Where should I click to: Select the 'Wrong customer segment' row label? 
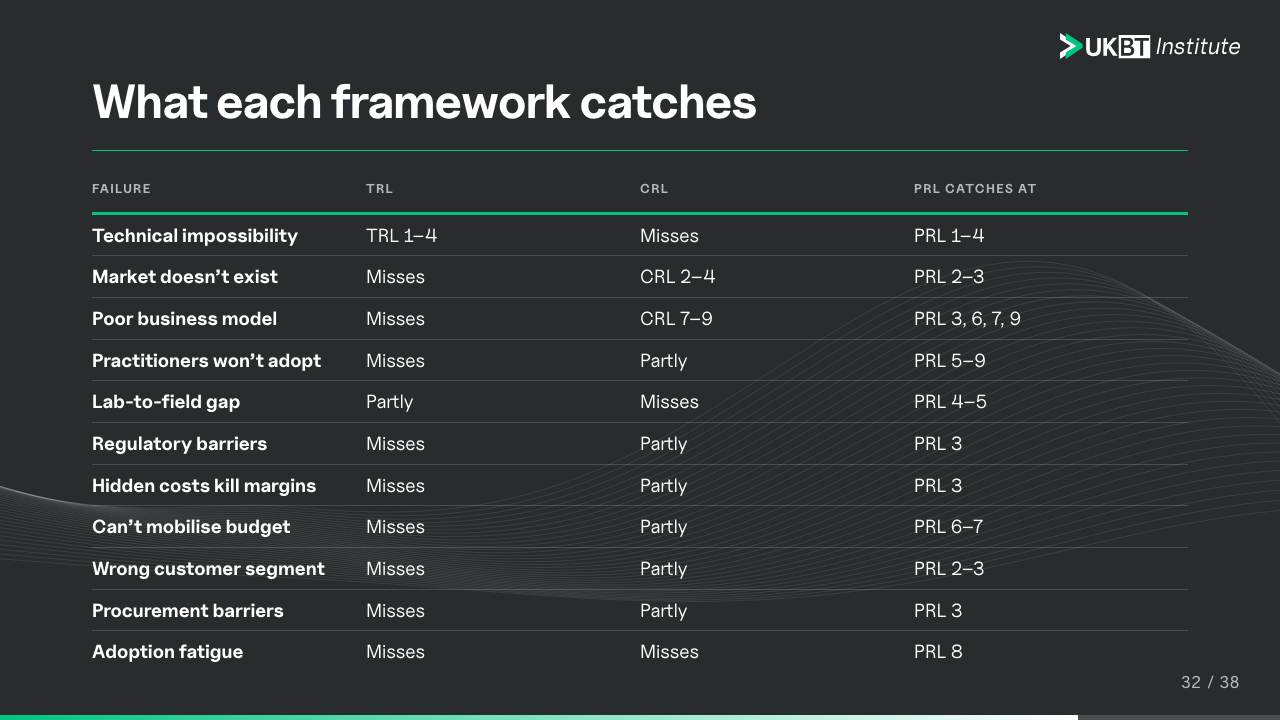pyautogui.click(x=208, y=569)
